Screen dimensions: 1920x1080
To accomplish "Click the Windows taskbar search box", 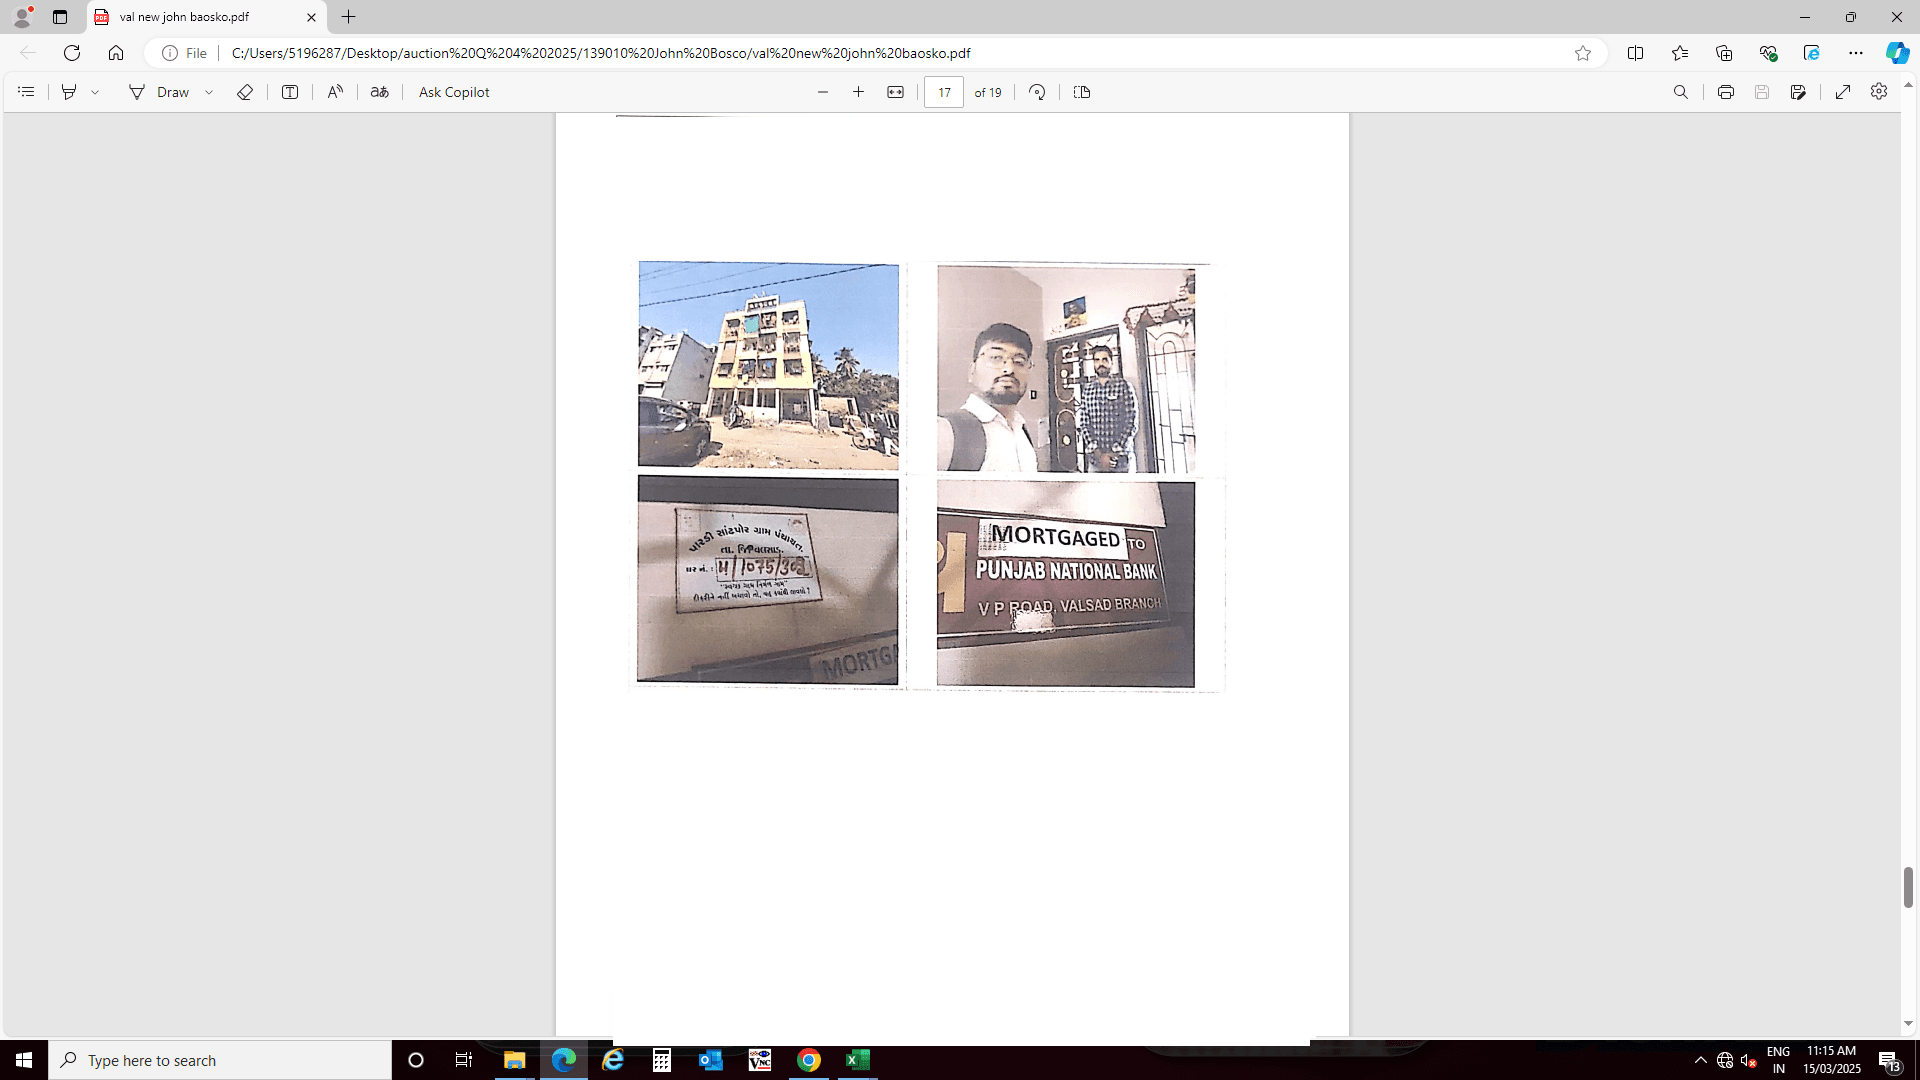I will coord(220,1060).
